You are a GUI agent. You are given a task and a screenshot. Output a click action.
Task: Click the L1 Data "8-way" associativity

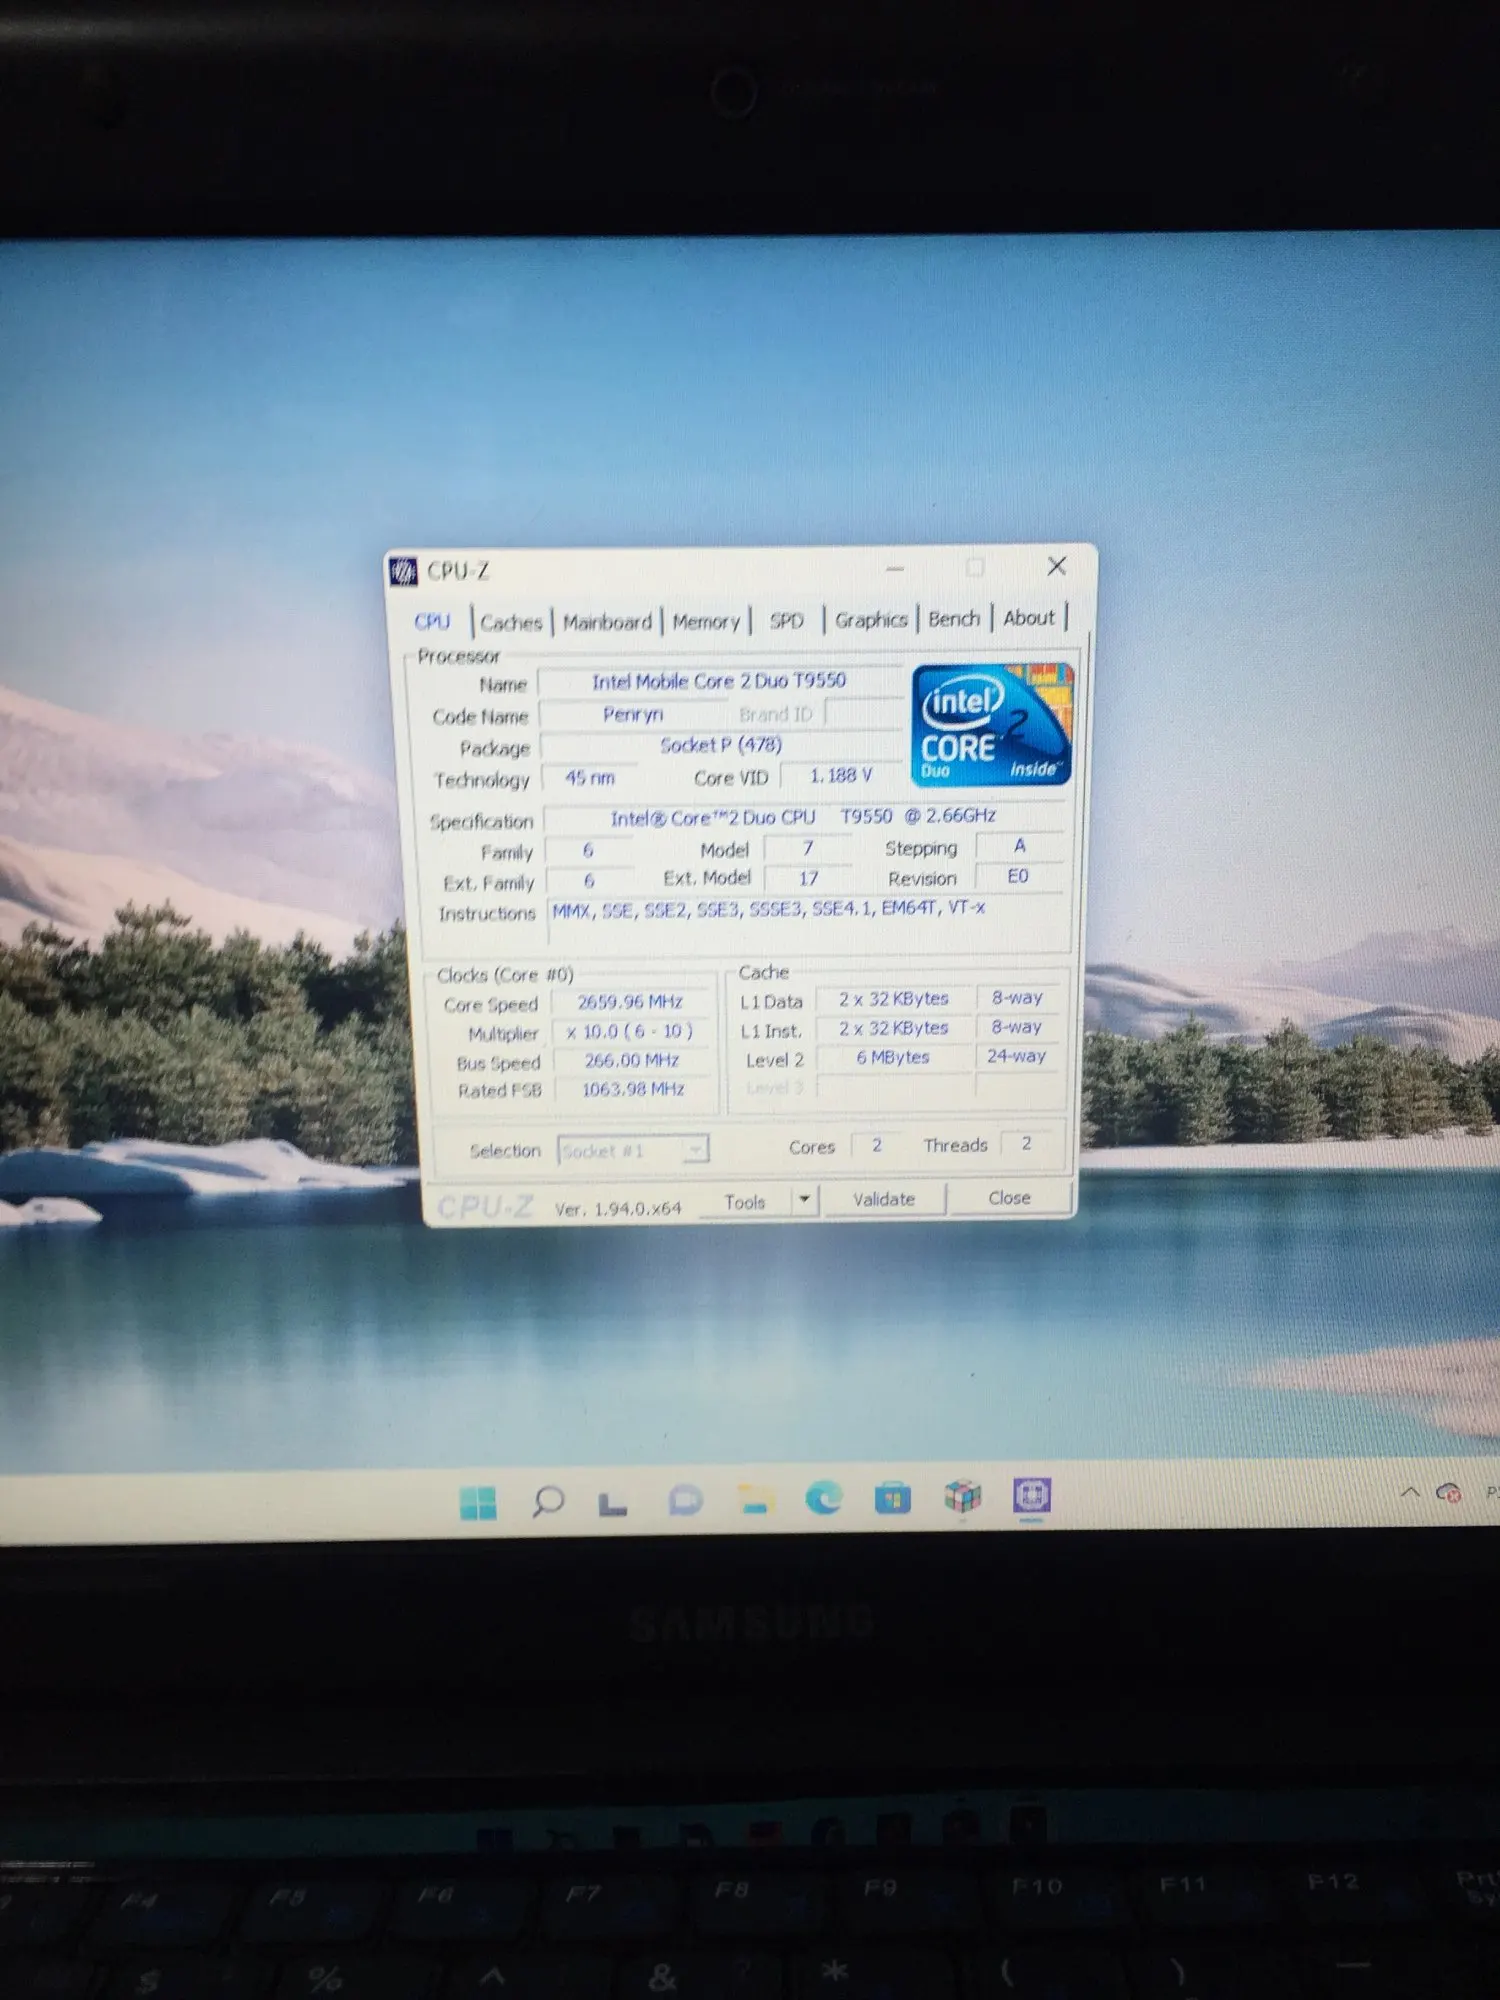pyautogui.click(x=1017, y=998)
